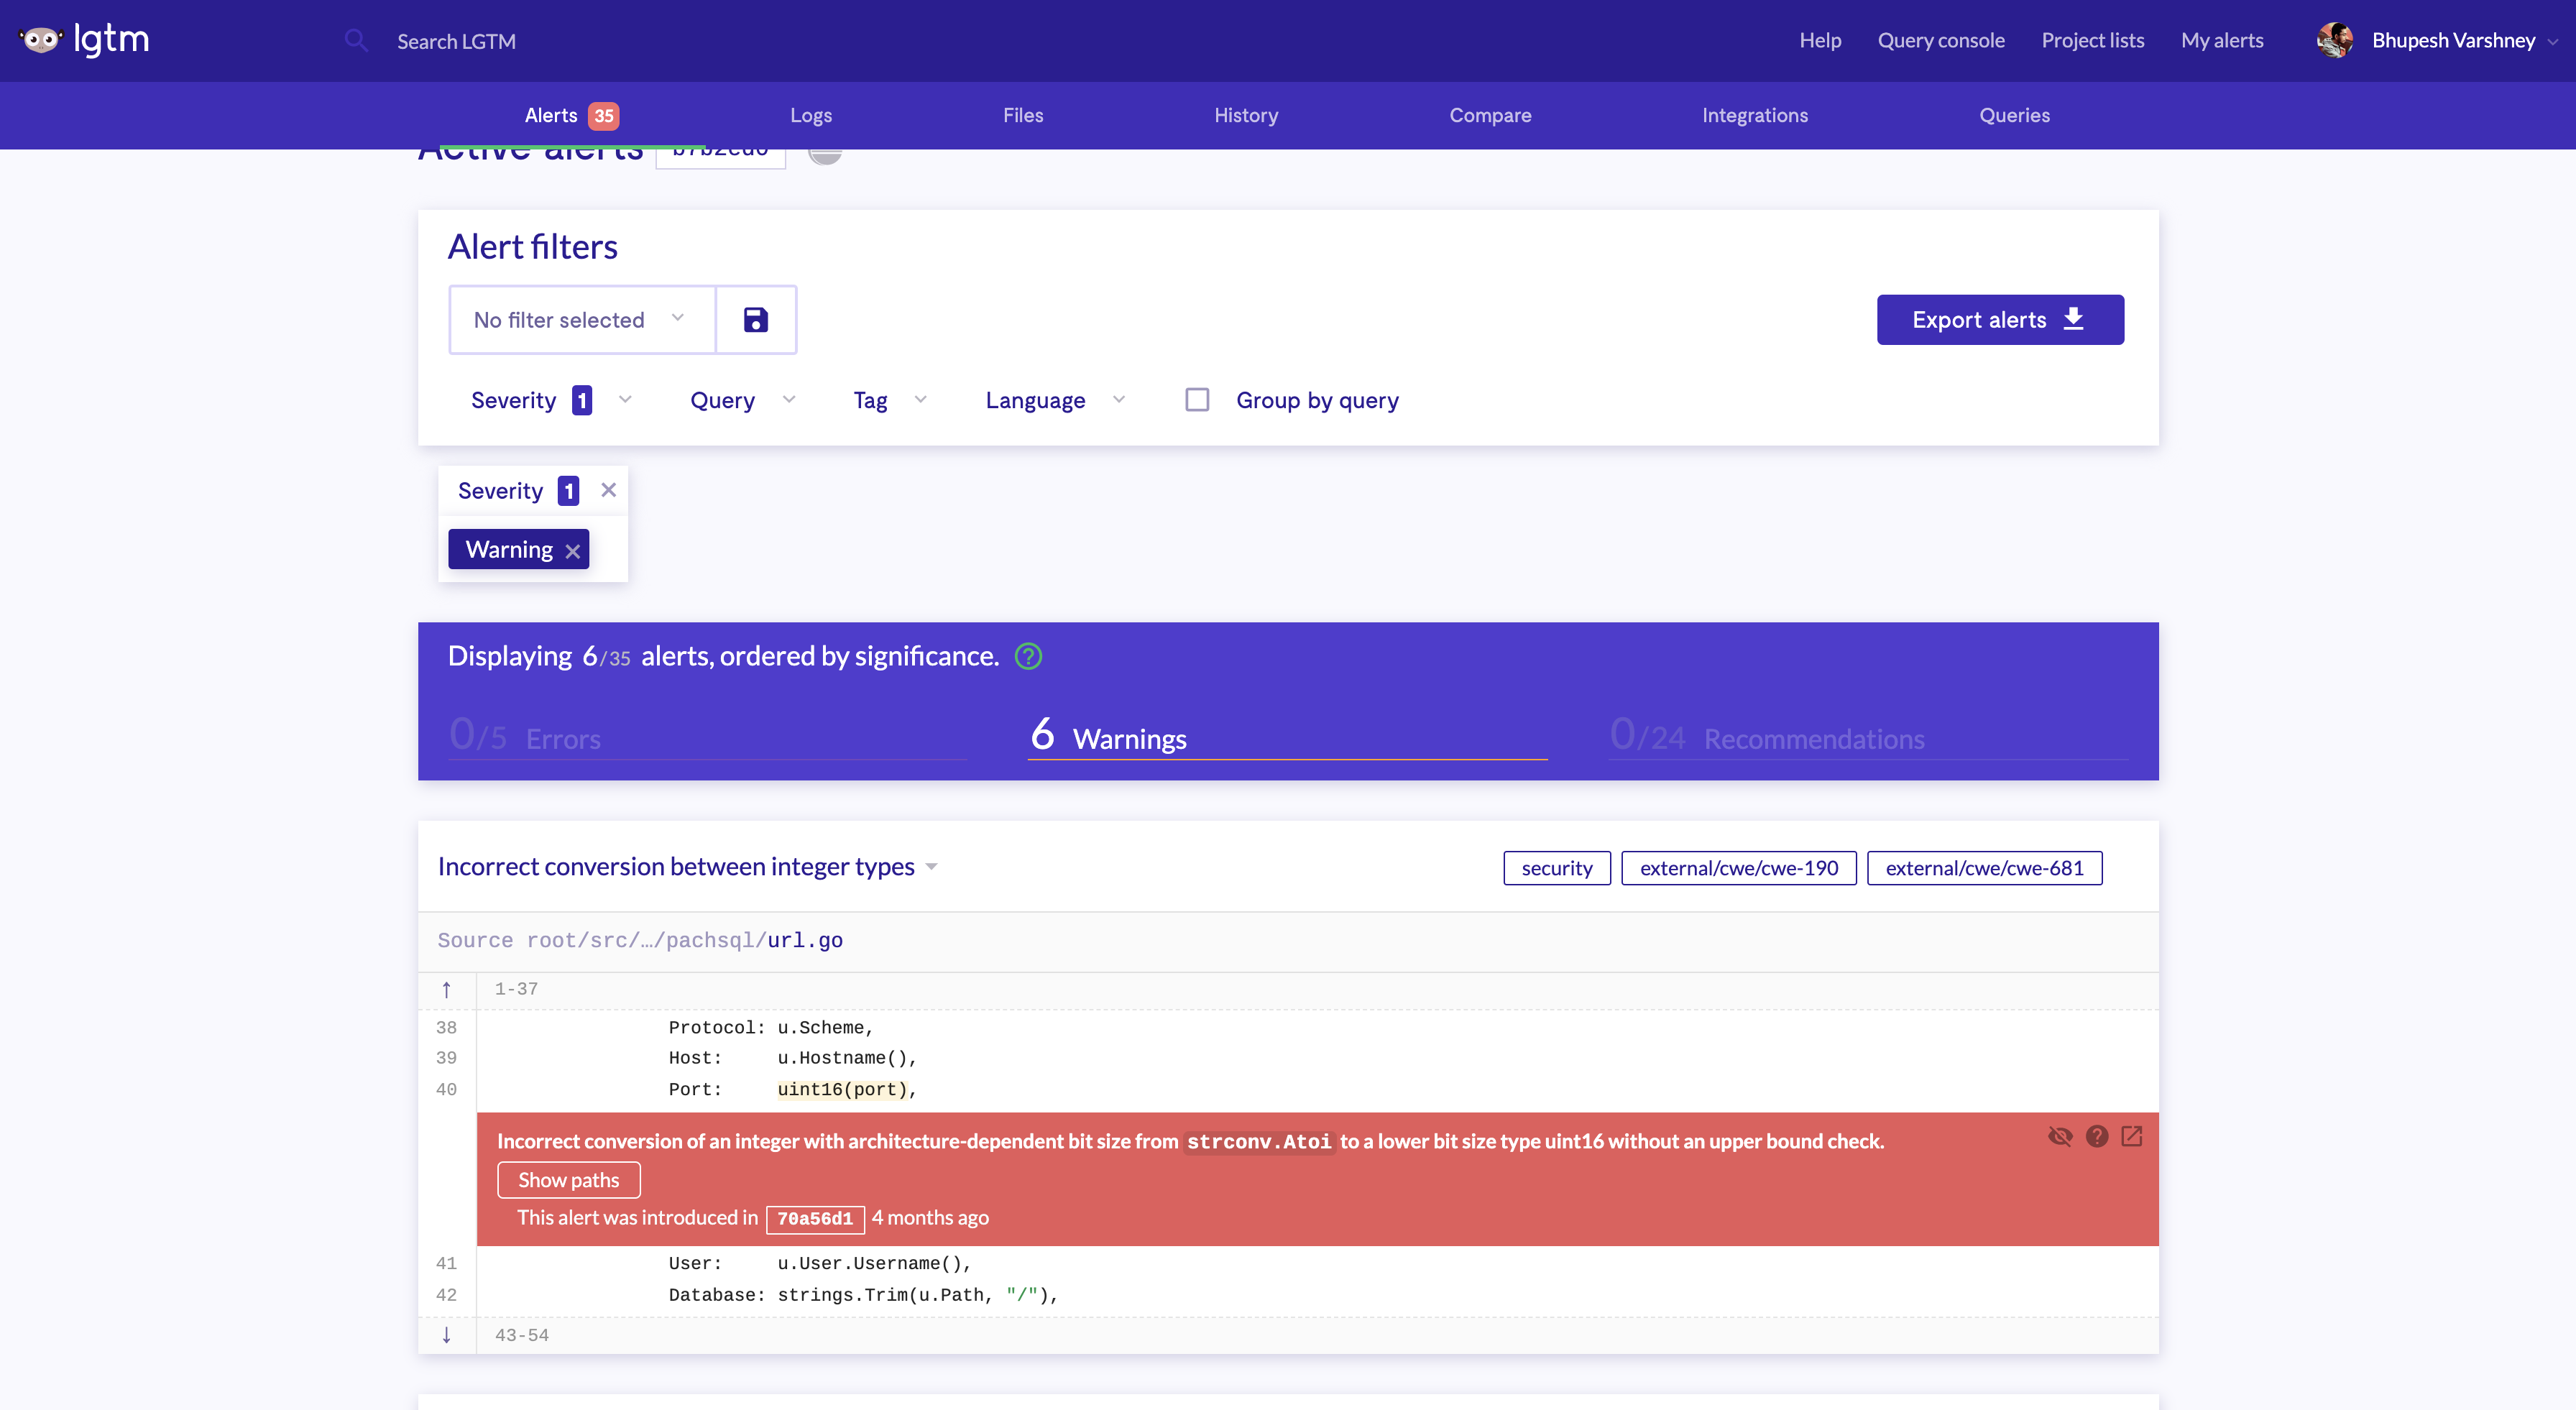Click the external link open icon for alert
The width and height of the screenshot is (2576, 1410).
pos(2132,1135)
